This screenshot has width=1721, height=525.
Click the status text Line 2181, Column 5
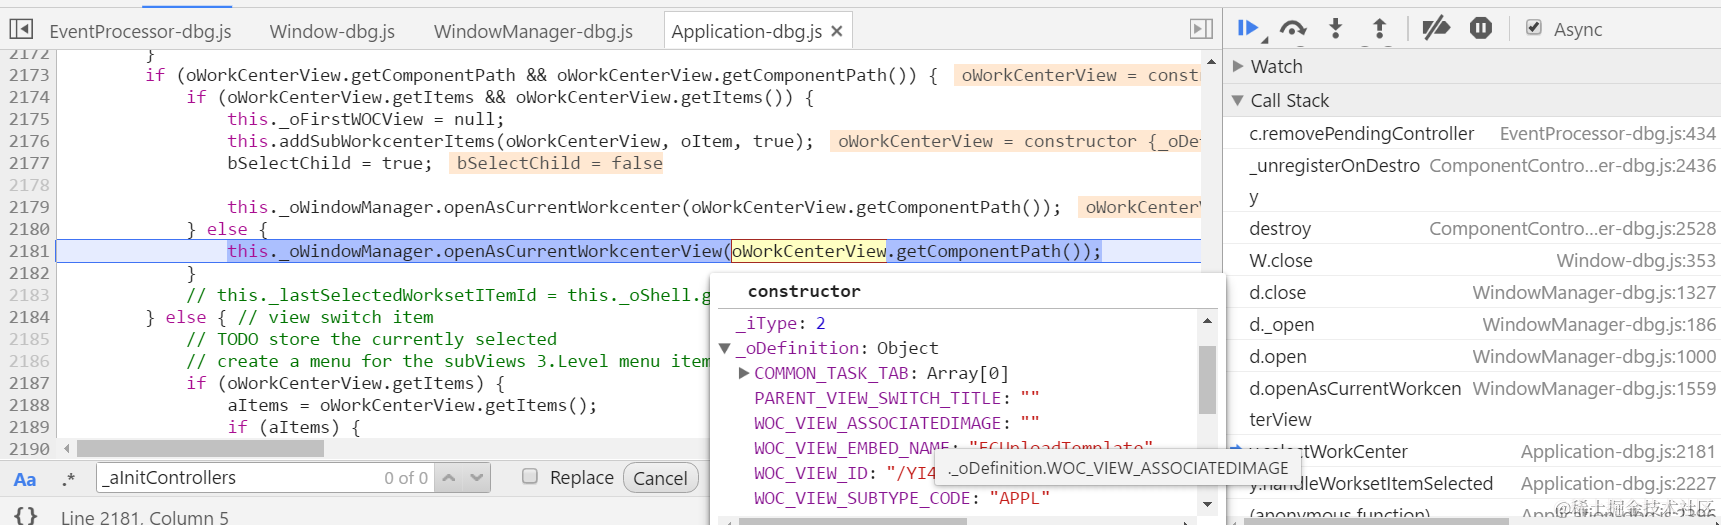point(145,517)
